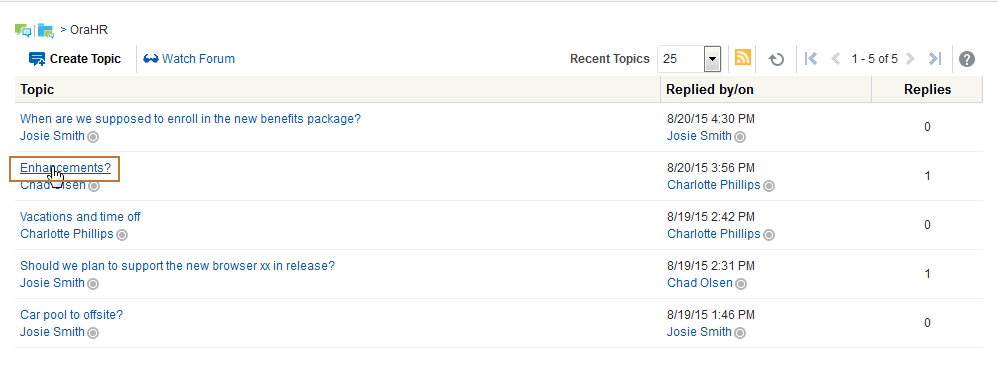
Task: Click Watch Forum link
Action: [x=189, y=59]
